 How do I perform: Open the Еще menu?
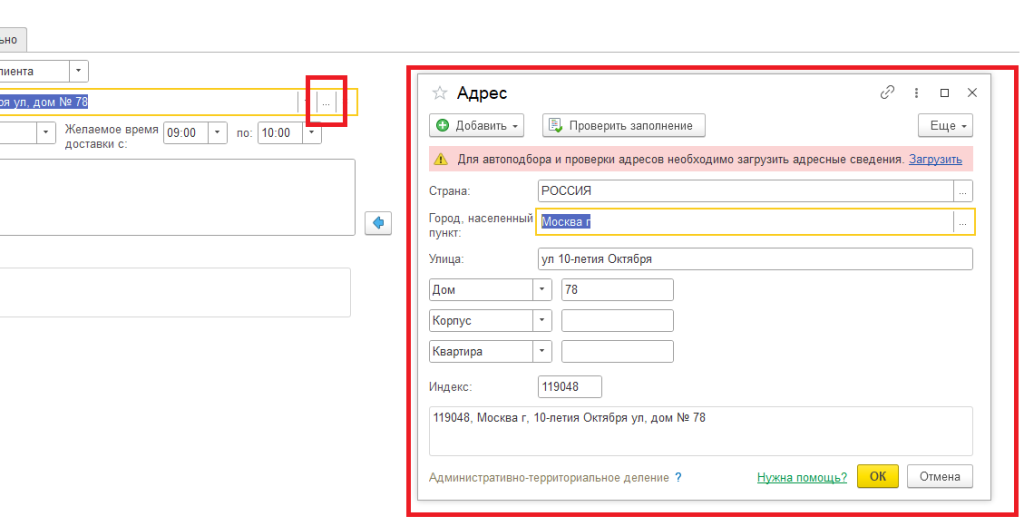point(945,126)
